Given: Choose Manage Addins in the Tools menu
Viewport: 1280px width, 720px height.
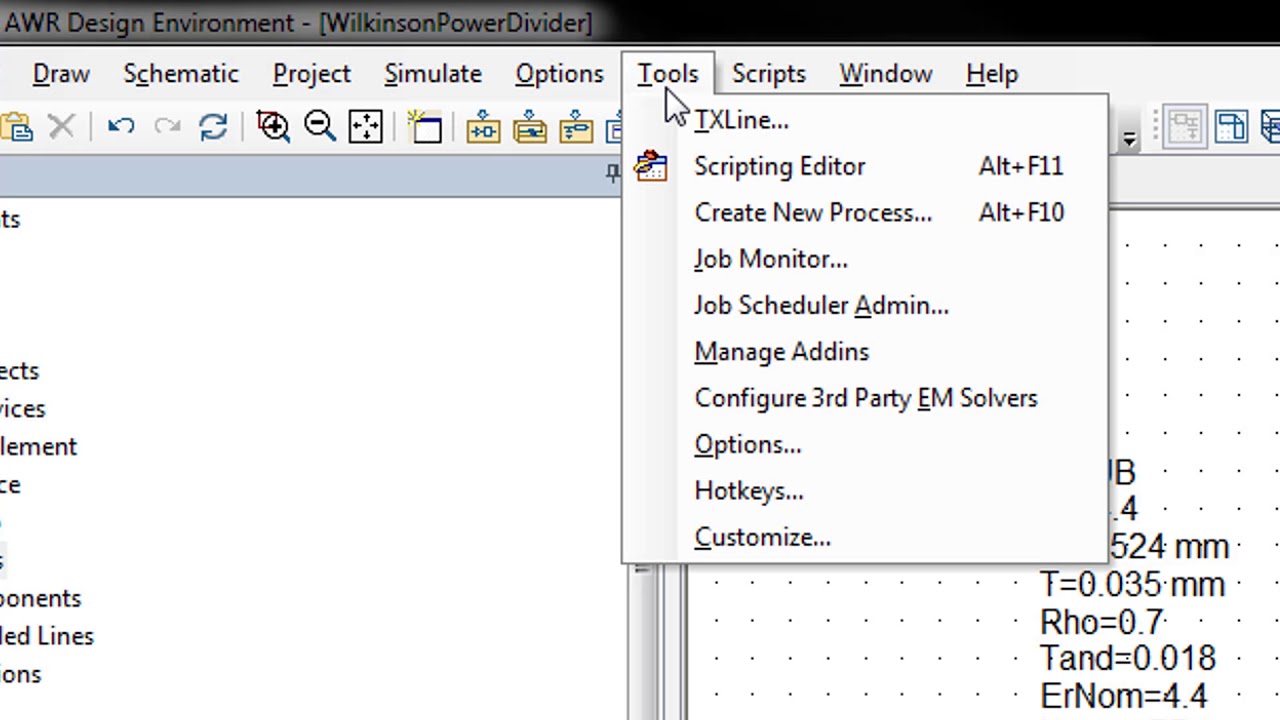Looking at the screenshot, I should point(865,351).
